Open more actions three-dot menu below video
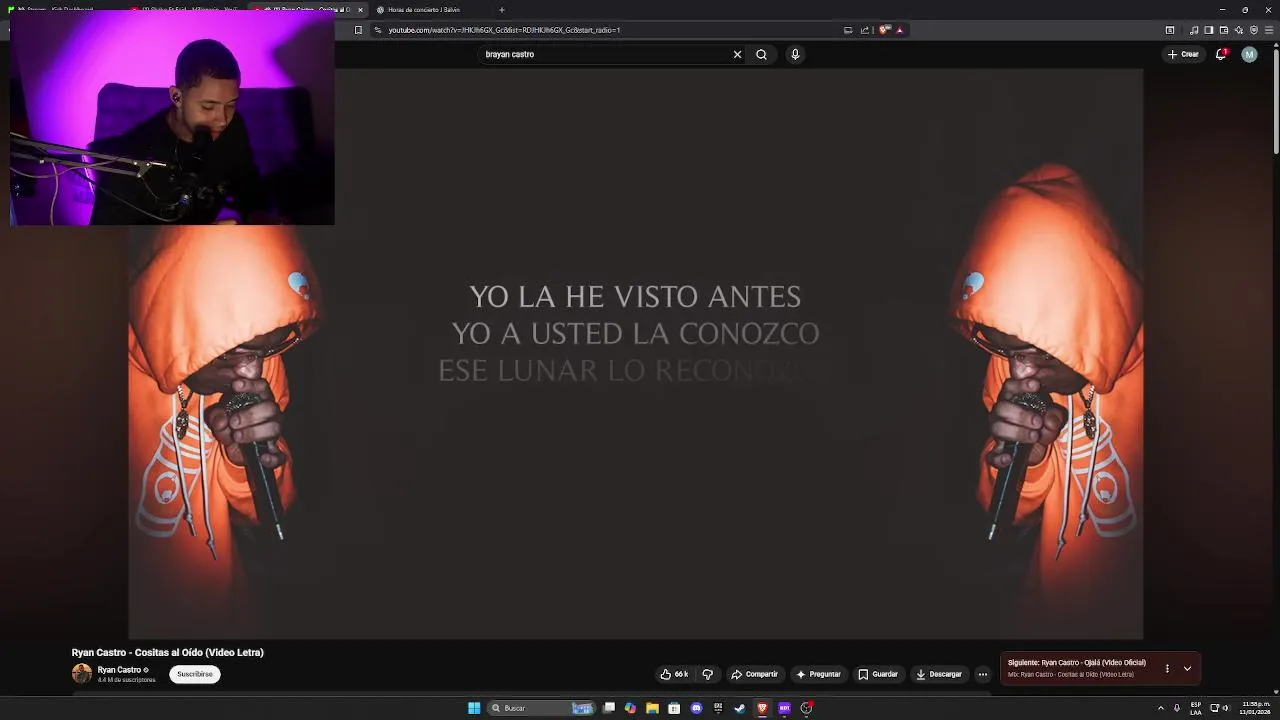This screenshot has height=720, width=1280. [x=982, y=674]
